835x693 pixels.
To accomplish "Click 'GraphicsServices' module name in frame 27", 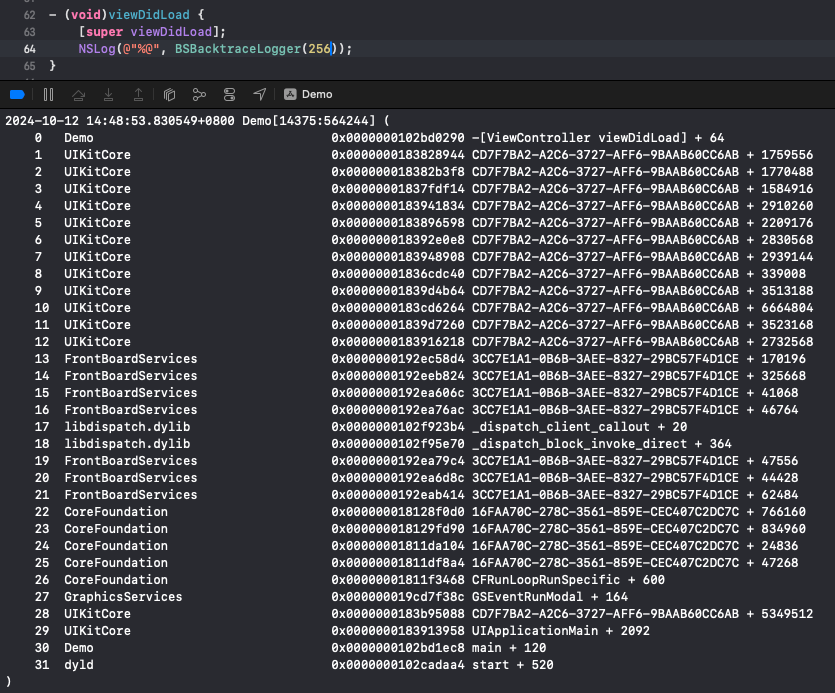I will coord(123,597).
